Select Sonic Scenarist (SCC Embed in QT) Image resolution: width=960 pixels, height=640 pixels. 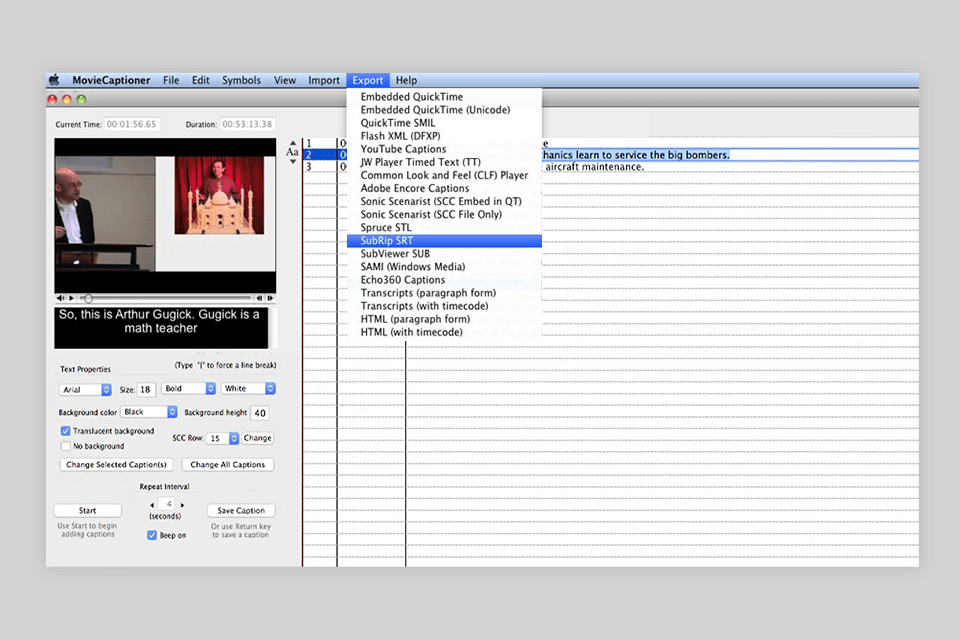(x=444, y=201)
